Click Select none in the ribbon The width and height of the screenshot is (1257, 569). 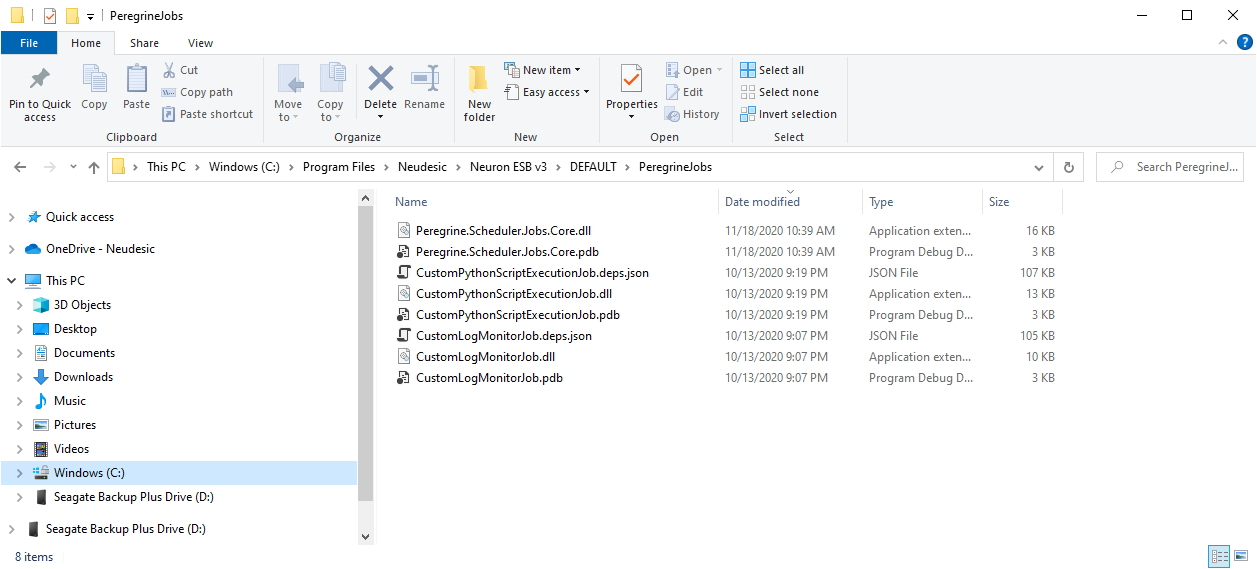pyautogui.click(x=779, y=92)
